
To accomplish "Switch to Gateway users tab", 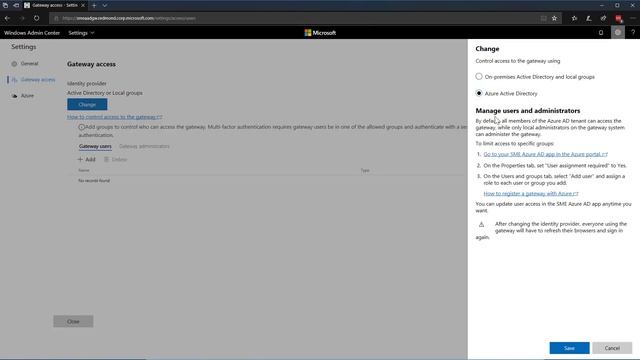I will point(95,146).
